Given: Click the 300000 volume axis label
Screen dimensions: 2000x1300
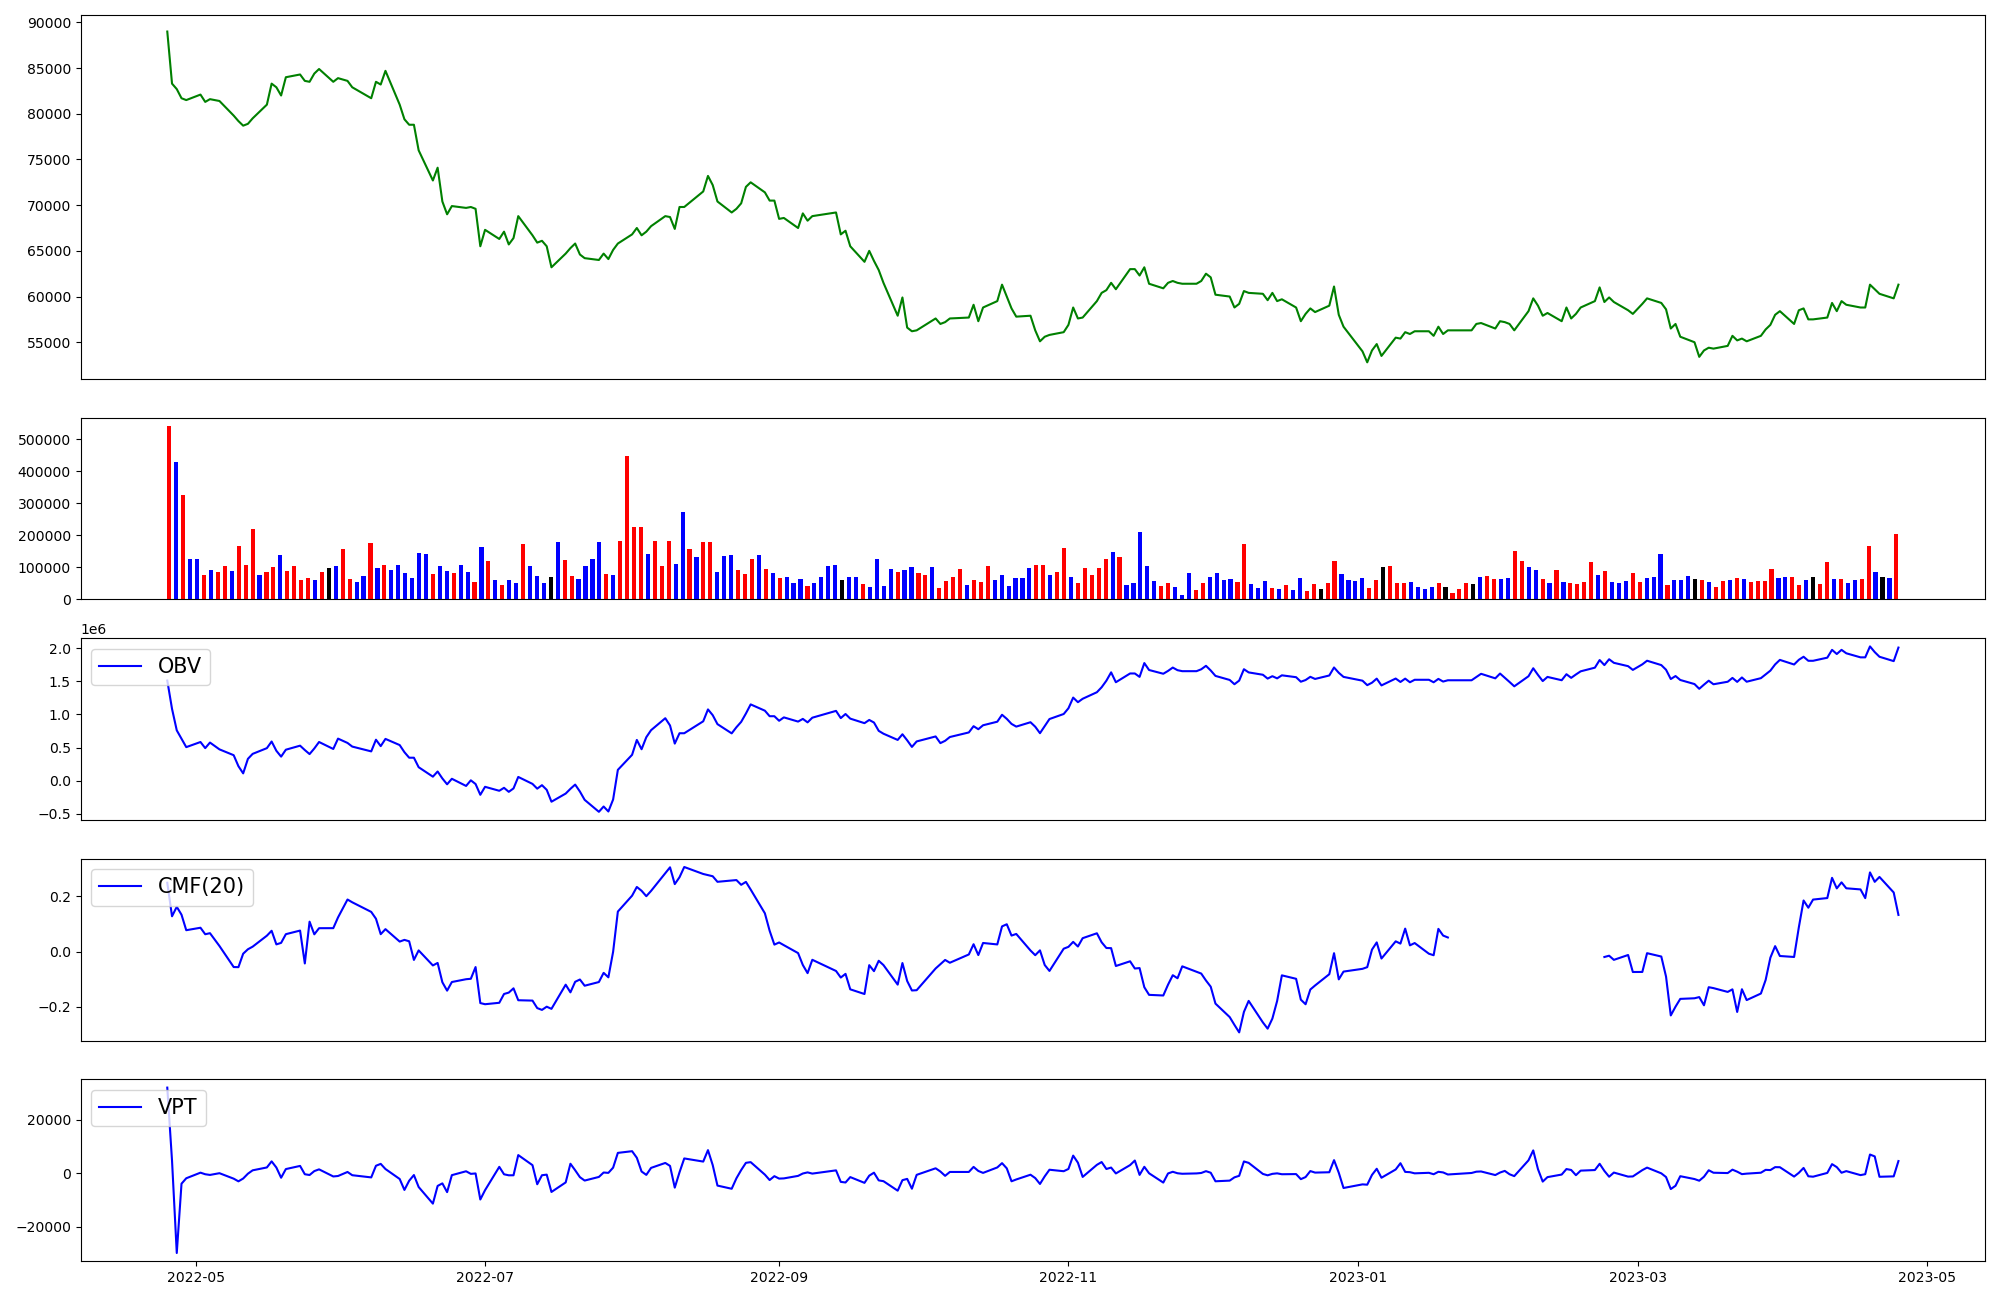Looking at the screenshot, I should [x=45, y=504].
